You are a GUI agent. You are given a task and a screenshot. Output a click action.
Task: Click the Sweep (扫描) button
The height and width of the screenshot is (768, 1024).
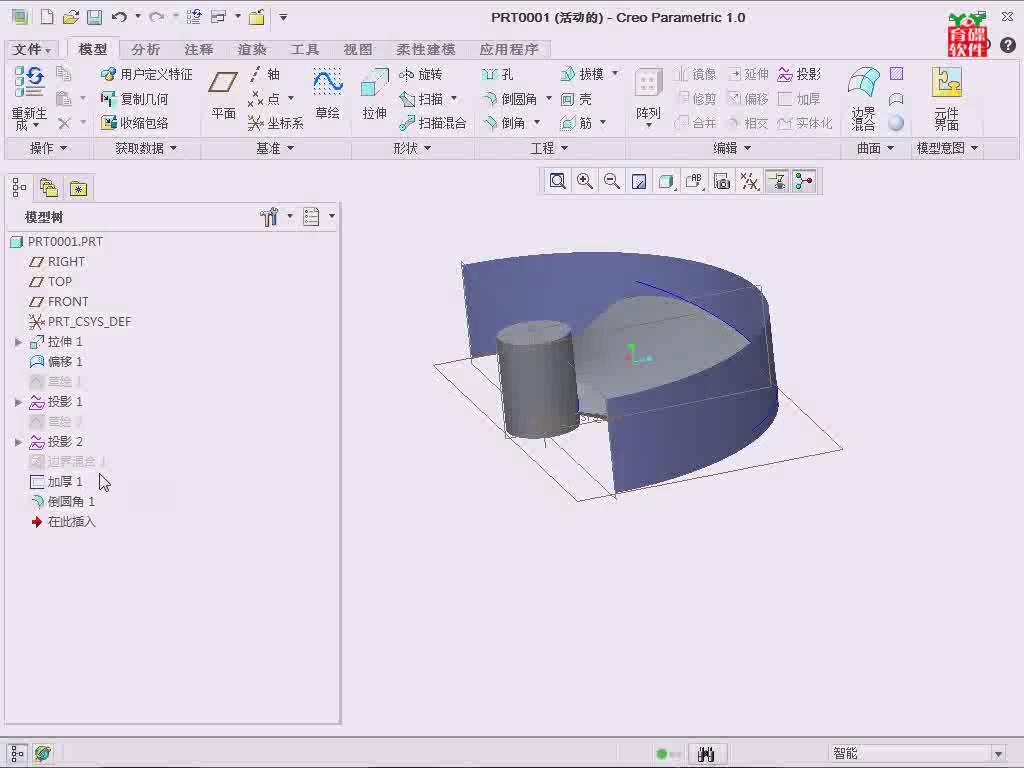pos(422,99)
